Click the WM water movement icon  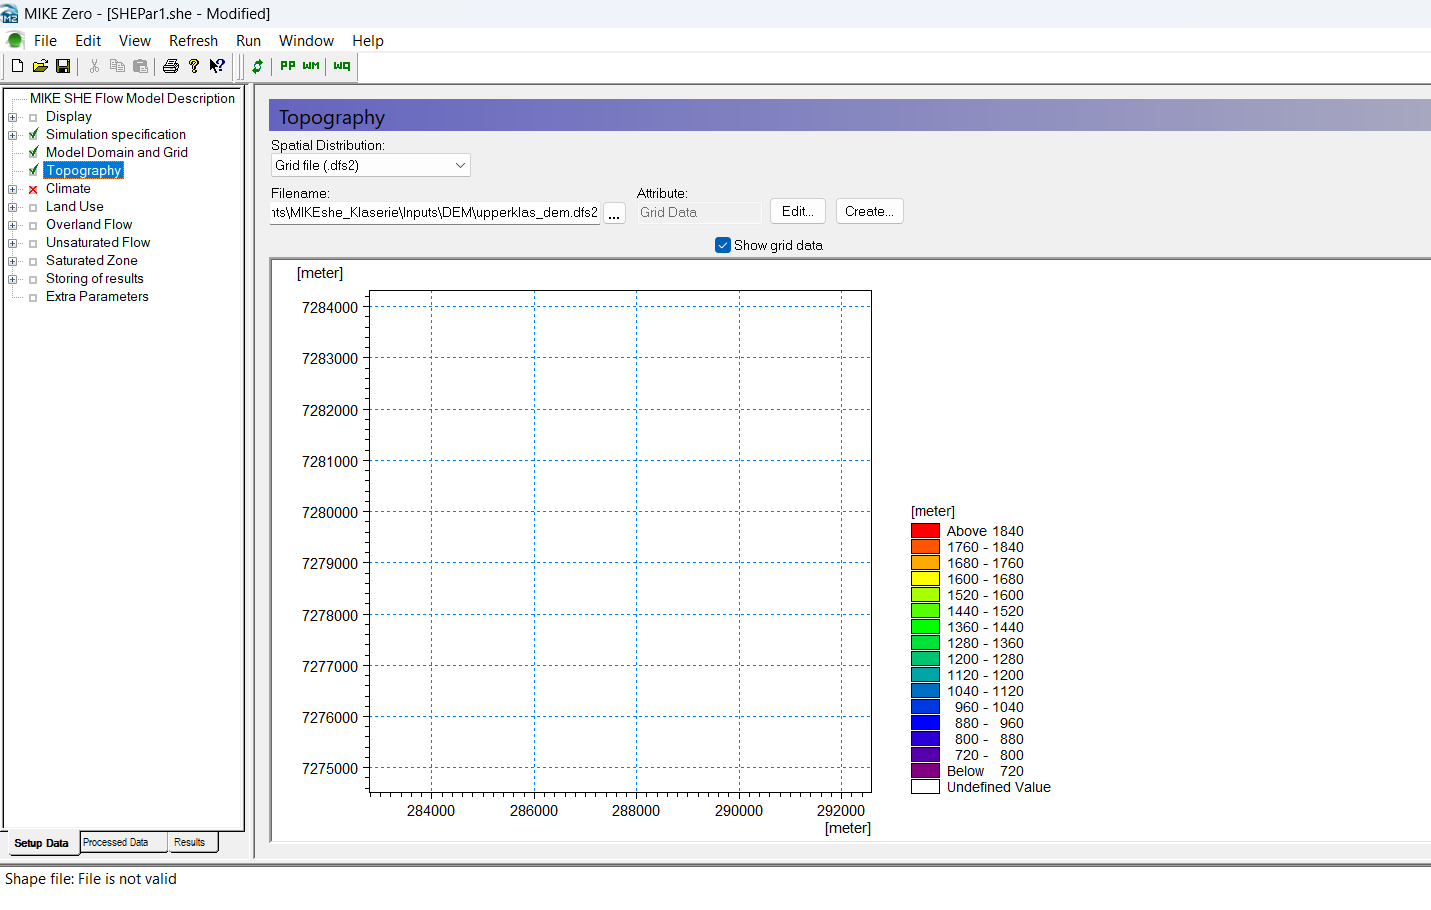[311, 66]
